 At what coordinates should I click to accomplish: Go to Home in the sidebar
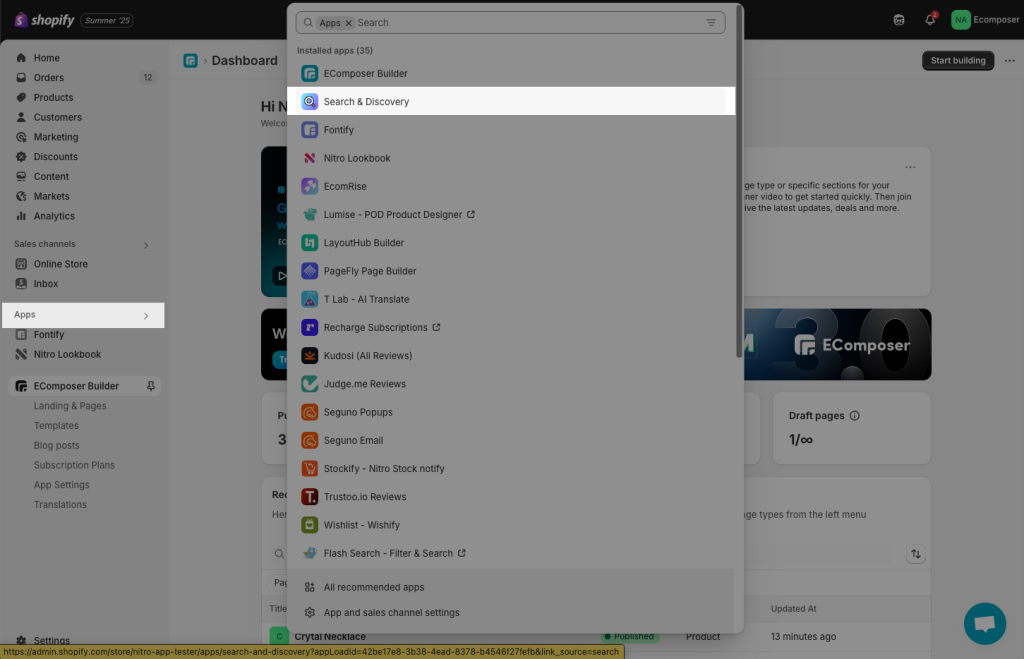tap(47, 57)
